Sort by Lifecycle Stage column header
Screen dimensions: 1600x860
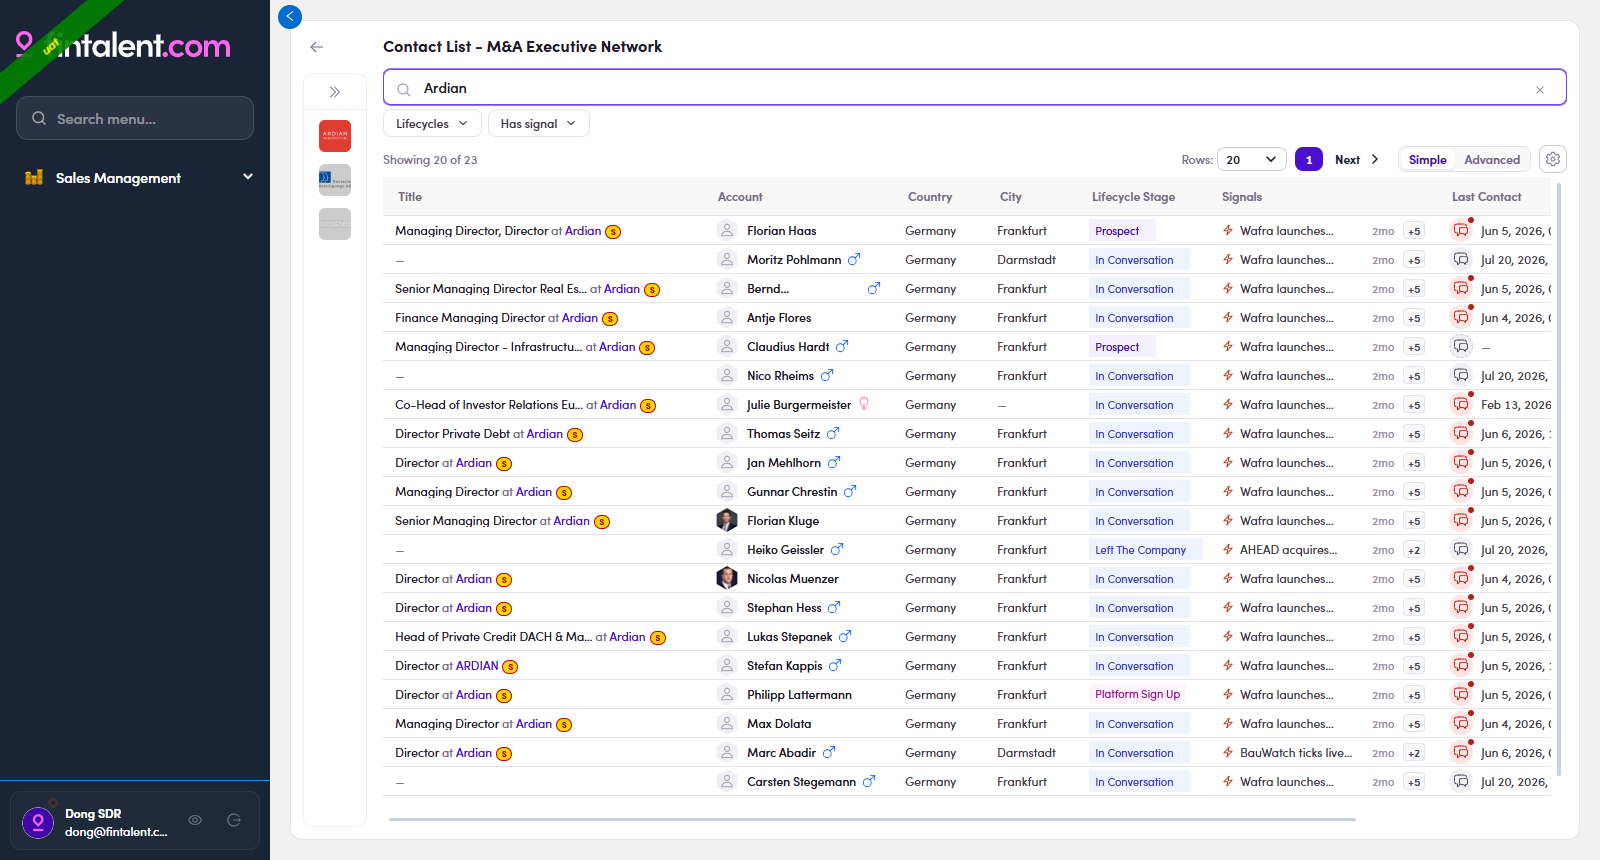[1133, 197]
